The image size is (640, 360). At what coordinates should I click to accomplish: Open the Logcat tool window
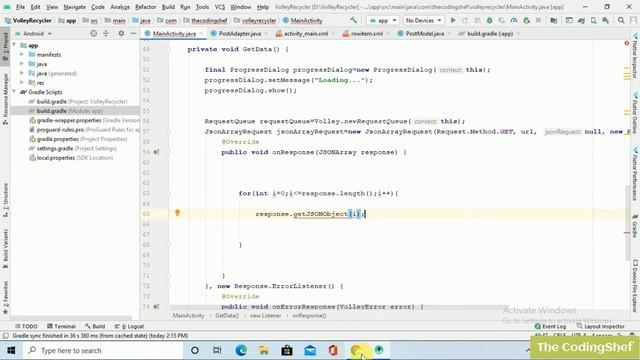tap(129, 326)
